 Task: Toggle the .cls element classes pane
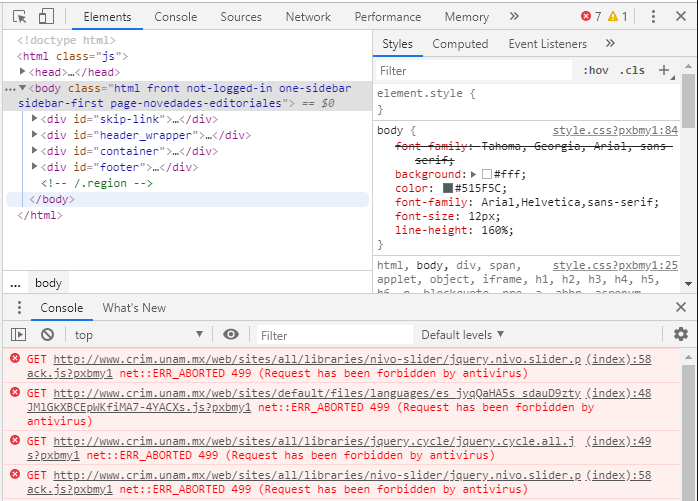click(x=632, y=70)
